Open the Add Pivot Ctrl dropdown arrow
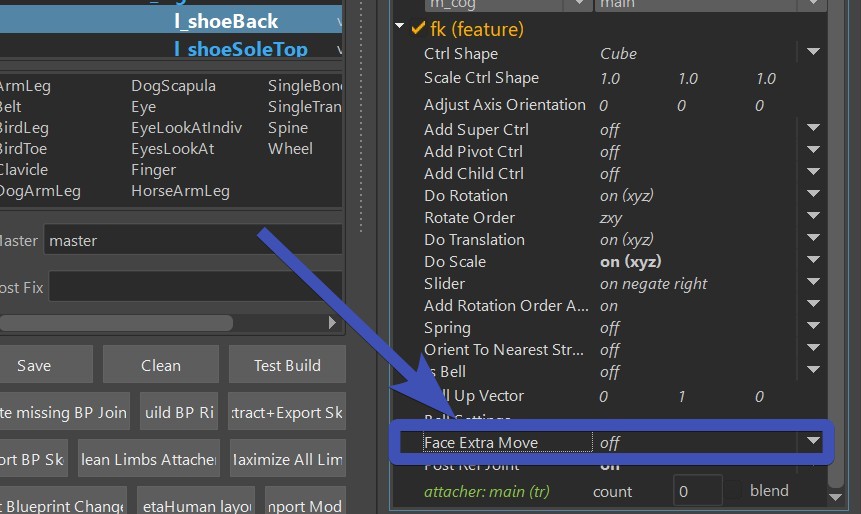This screenshot has height=514, width=861. [x=813, y=150]
